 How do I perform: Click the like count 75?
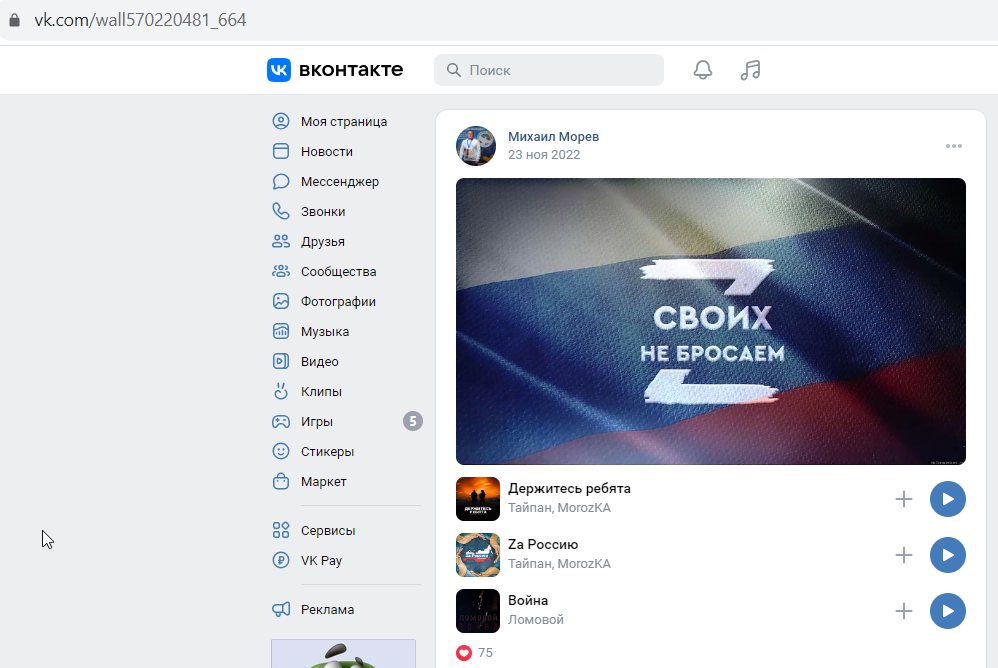pos(485,653)
